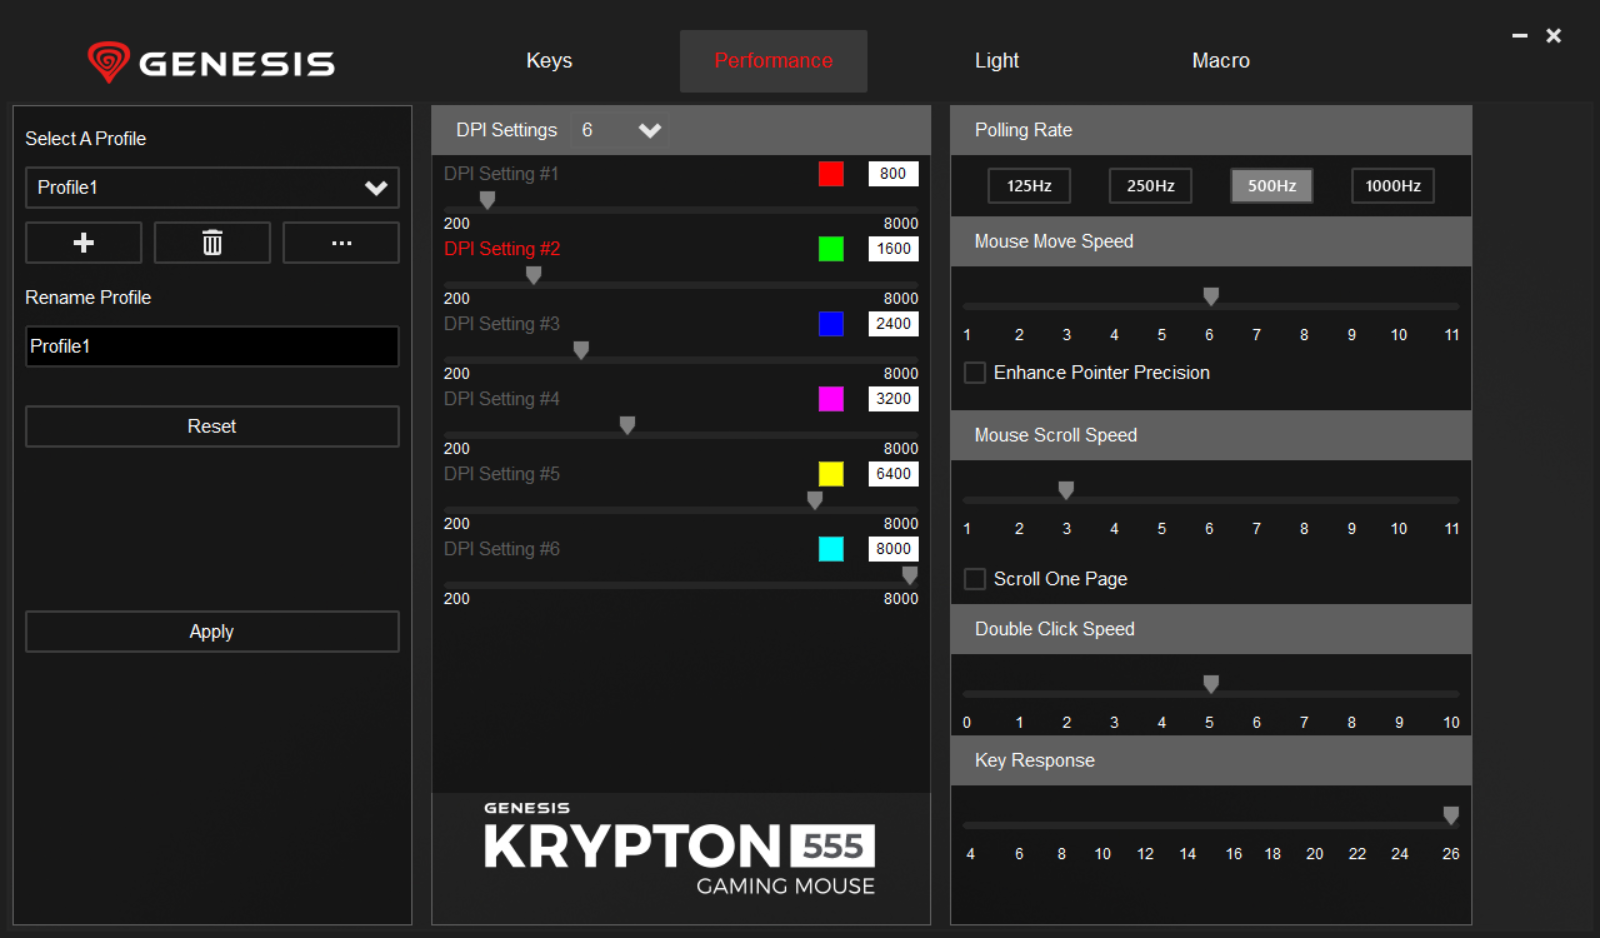Screen dimensions: 1600x938
Task: Click the DPI Setting #6 slider handle
Action: [x=910, y=575]
